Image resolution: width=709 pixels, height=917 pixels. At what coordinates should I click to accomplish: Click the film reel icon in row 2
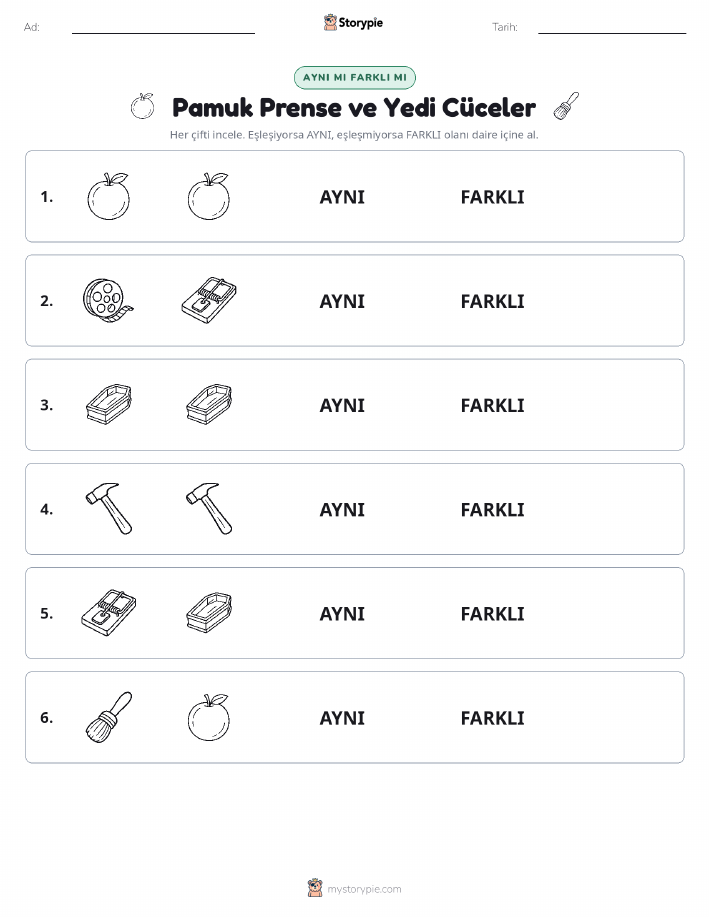tap(108, 301)
